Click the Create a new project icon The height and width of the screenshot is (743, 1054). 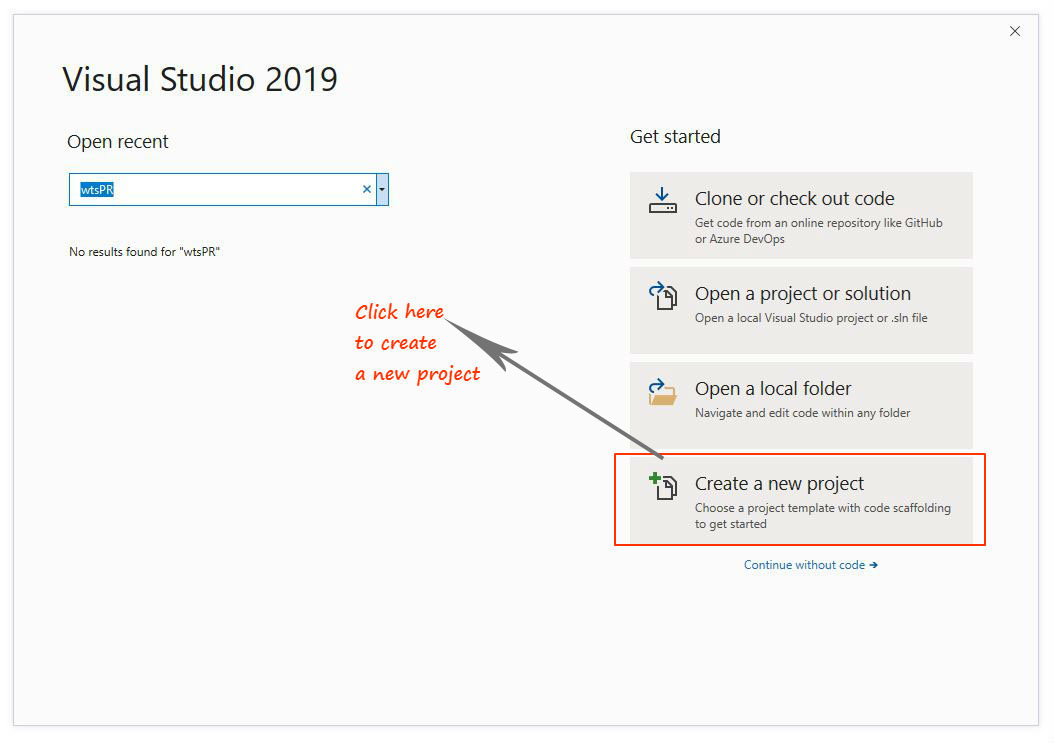(663, 486)
